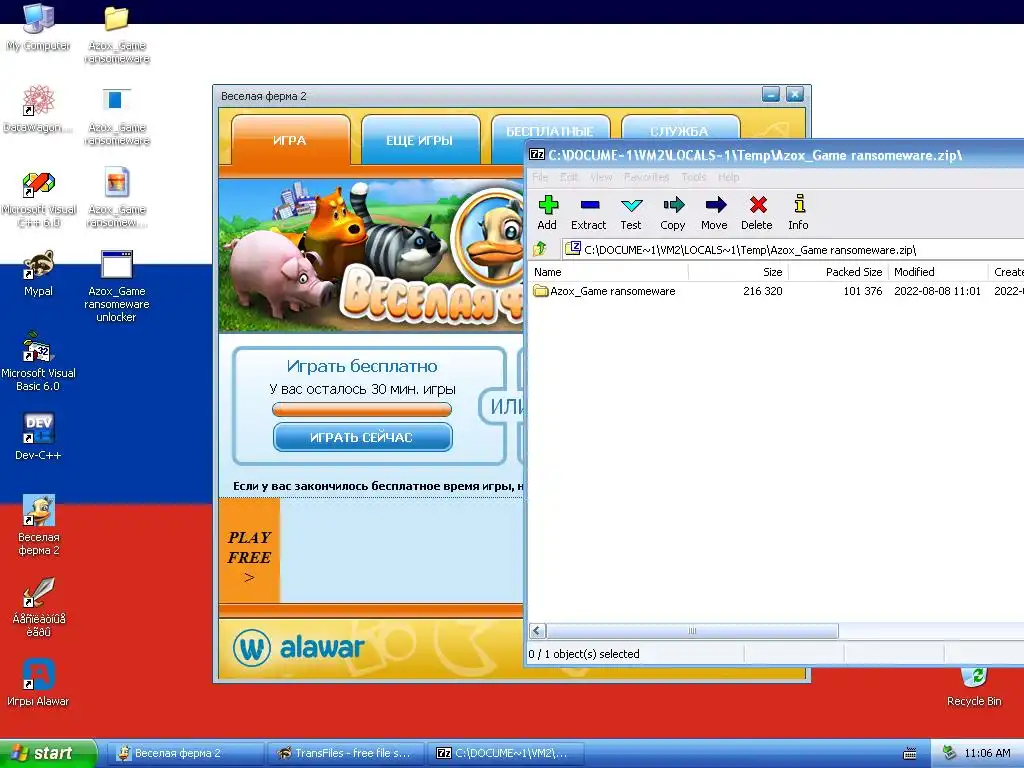Open the Mypal browser desktop icon
This screenshot has height=768, width=1024.
point(38,273)
